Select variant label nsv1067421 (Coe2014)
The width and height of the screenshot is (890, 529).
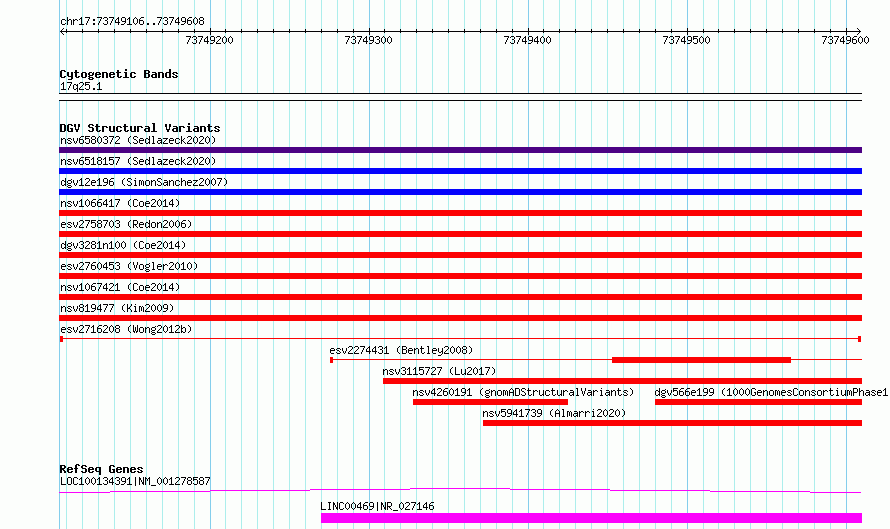[x=120, y=287]
